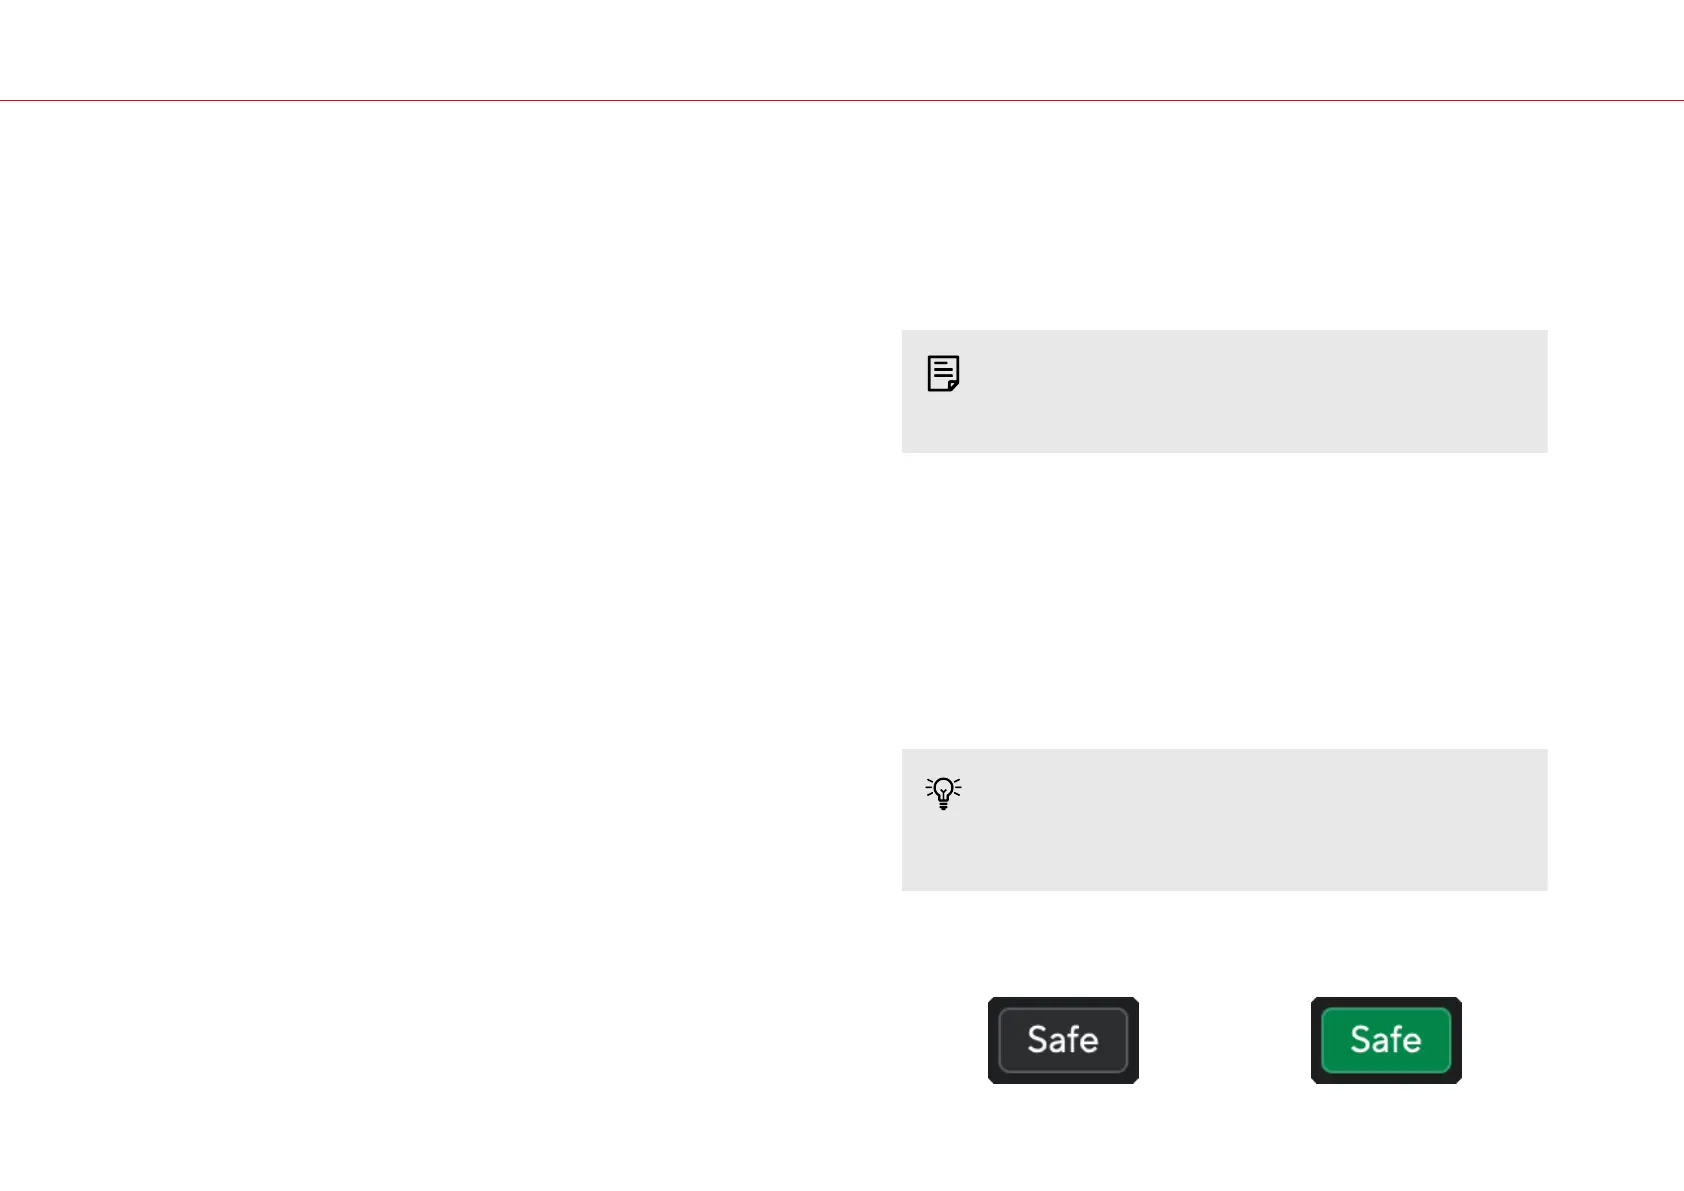
Task: Select the page icon in the upper gray box
Action: (x=943, y=373)
